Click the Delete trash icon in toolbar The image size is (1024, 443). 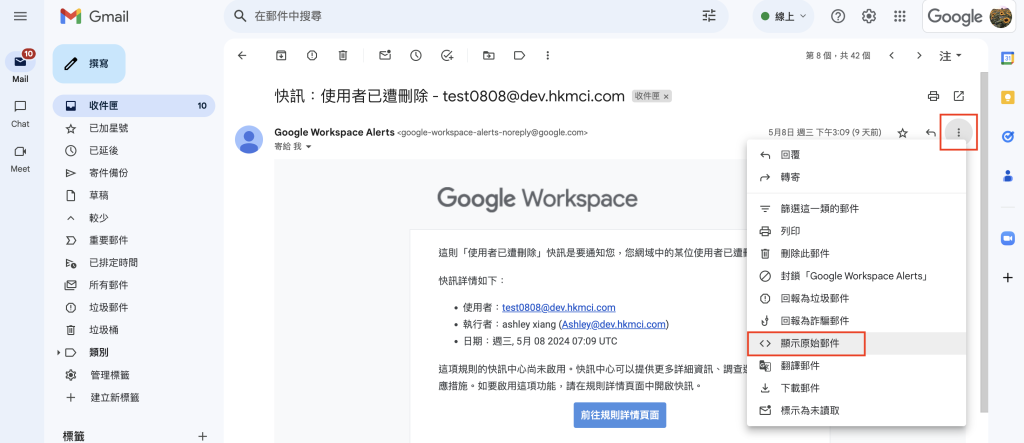(343, 56)
